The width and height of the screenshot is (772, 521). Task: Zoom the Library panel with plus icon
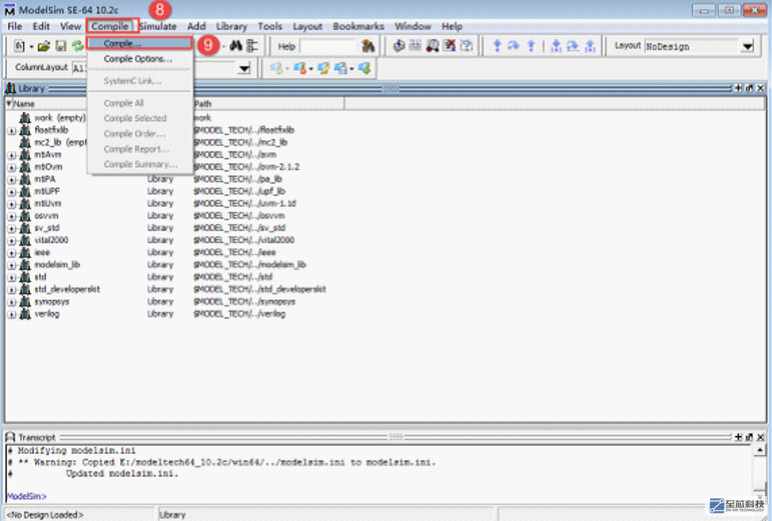pos(738,88)
